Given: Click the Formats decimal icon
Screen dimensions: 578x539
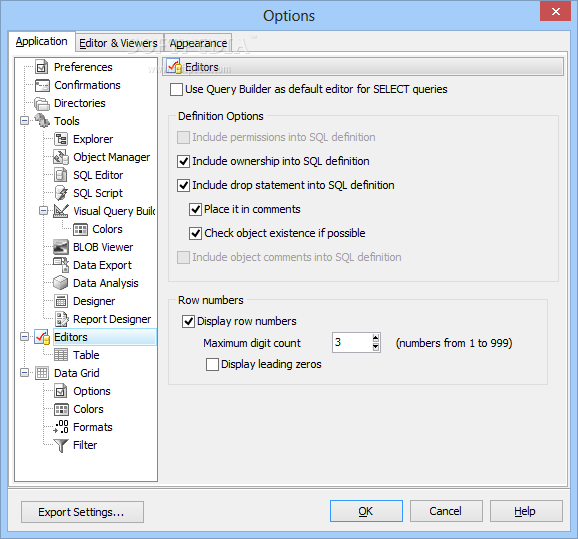Looking at the screenshot, I should (x=61, y=427).
